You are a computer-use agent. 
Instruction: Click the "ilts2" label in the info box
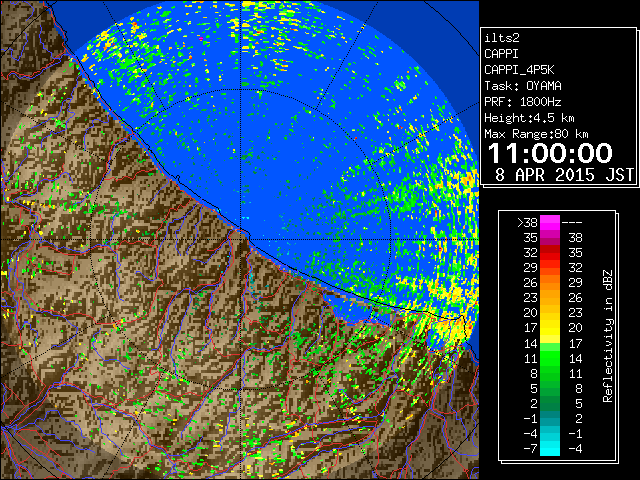coord(502,38)
